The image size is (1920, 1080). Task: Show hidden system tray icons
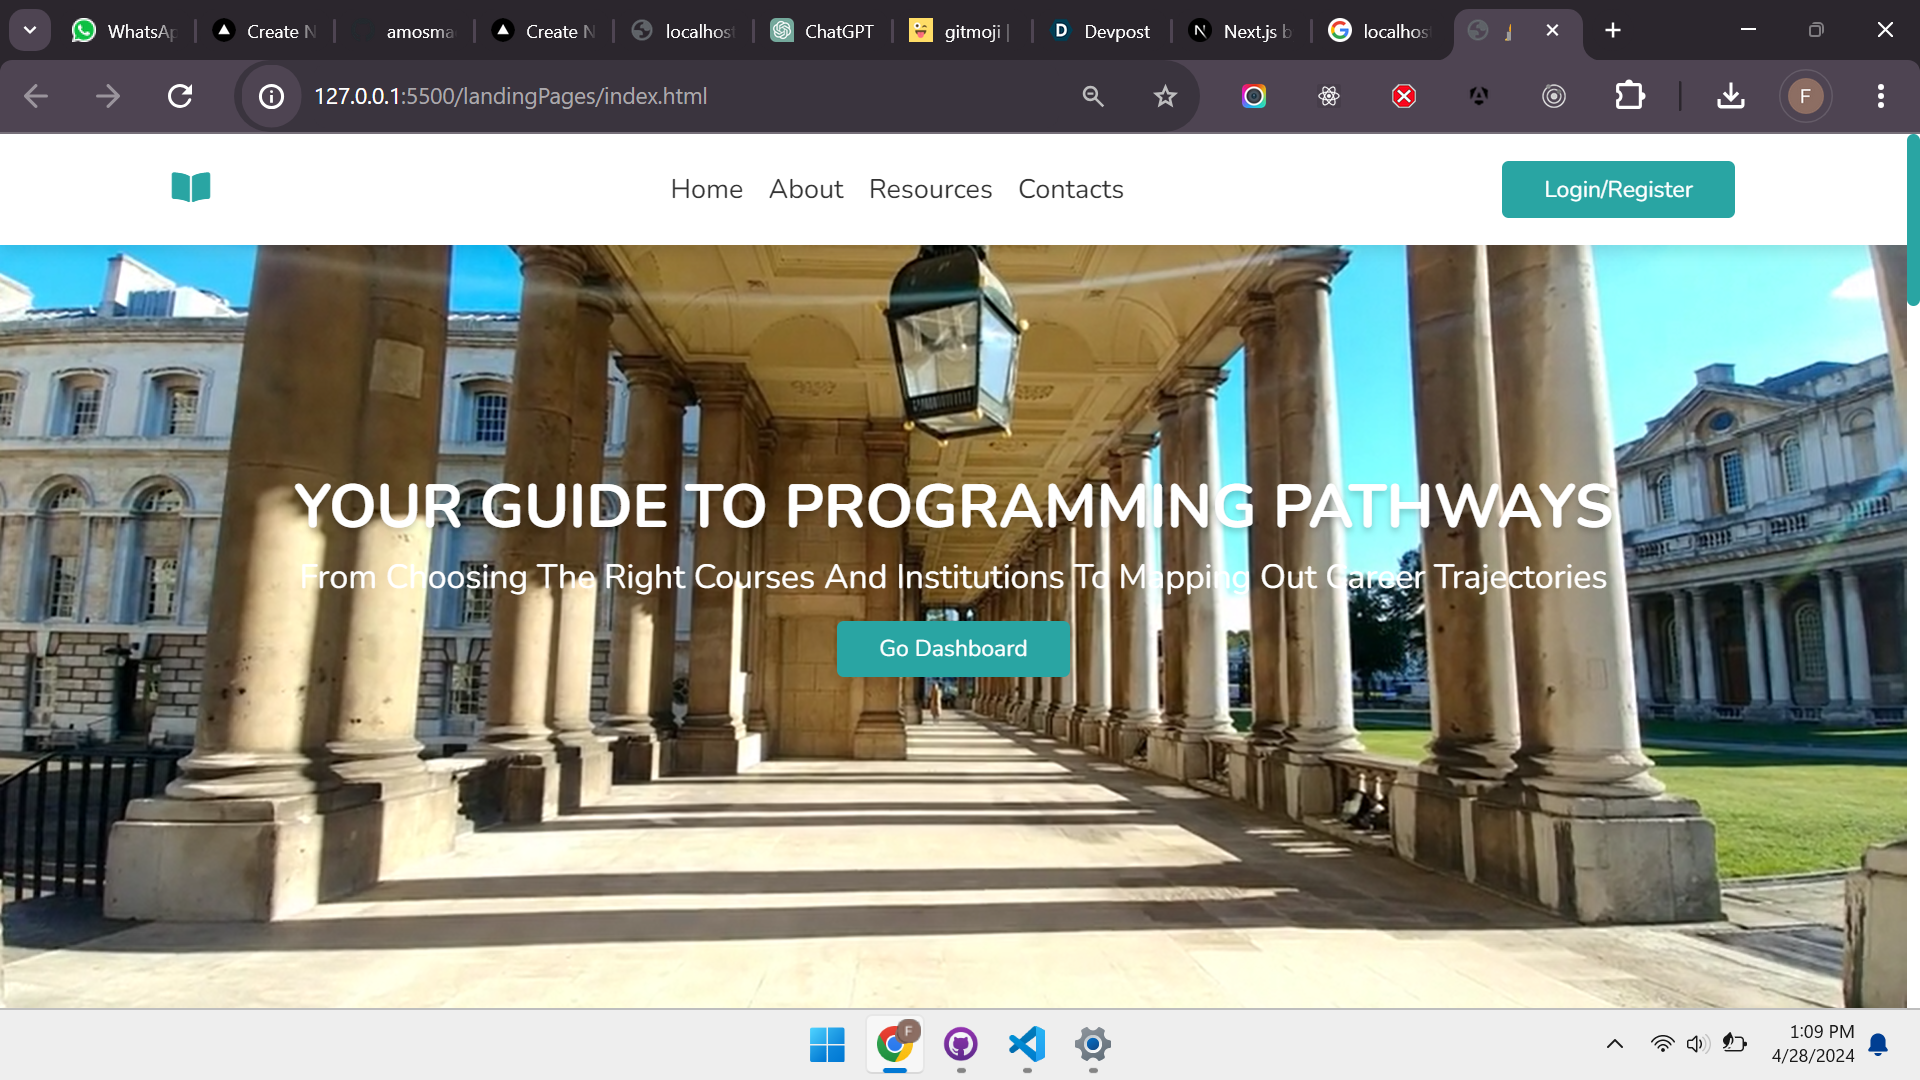click(1615, 1044)
